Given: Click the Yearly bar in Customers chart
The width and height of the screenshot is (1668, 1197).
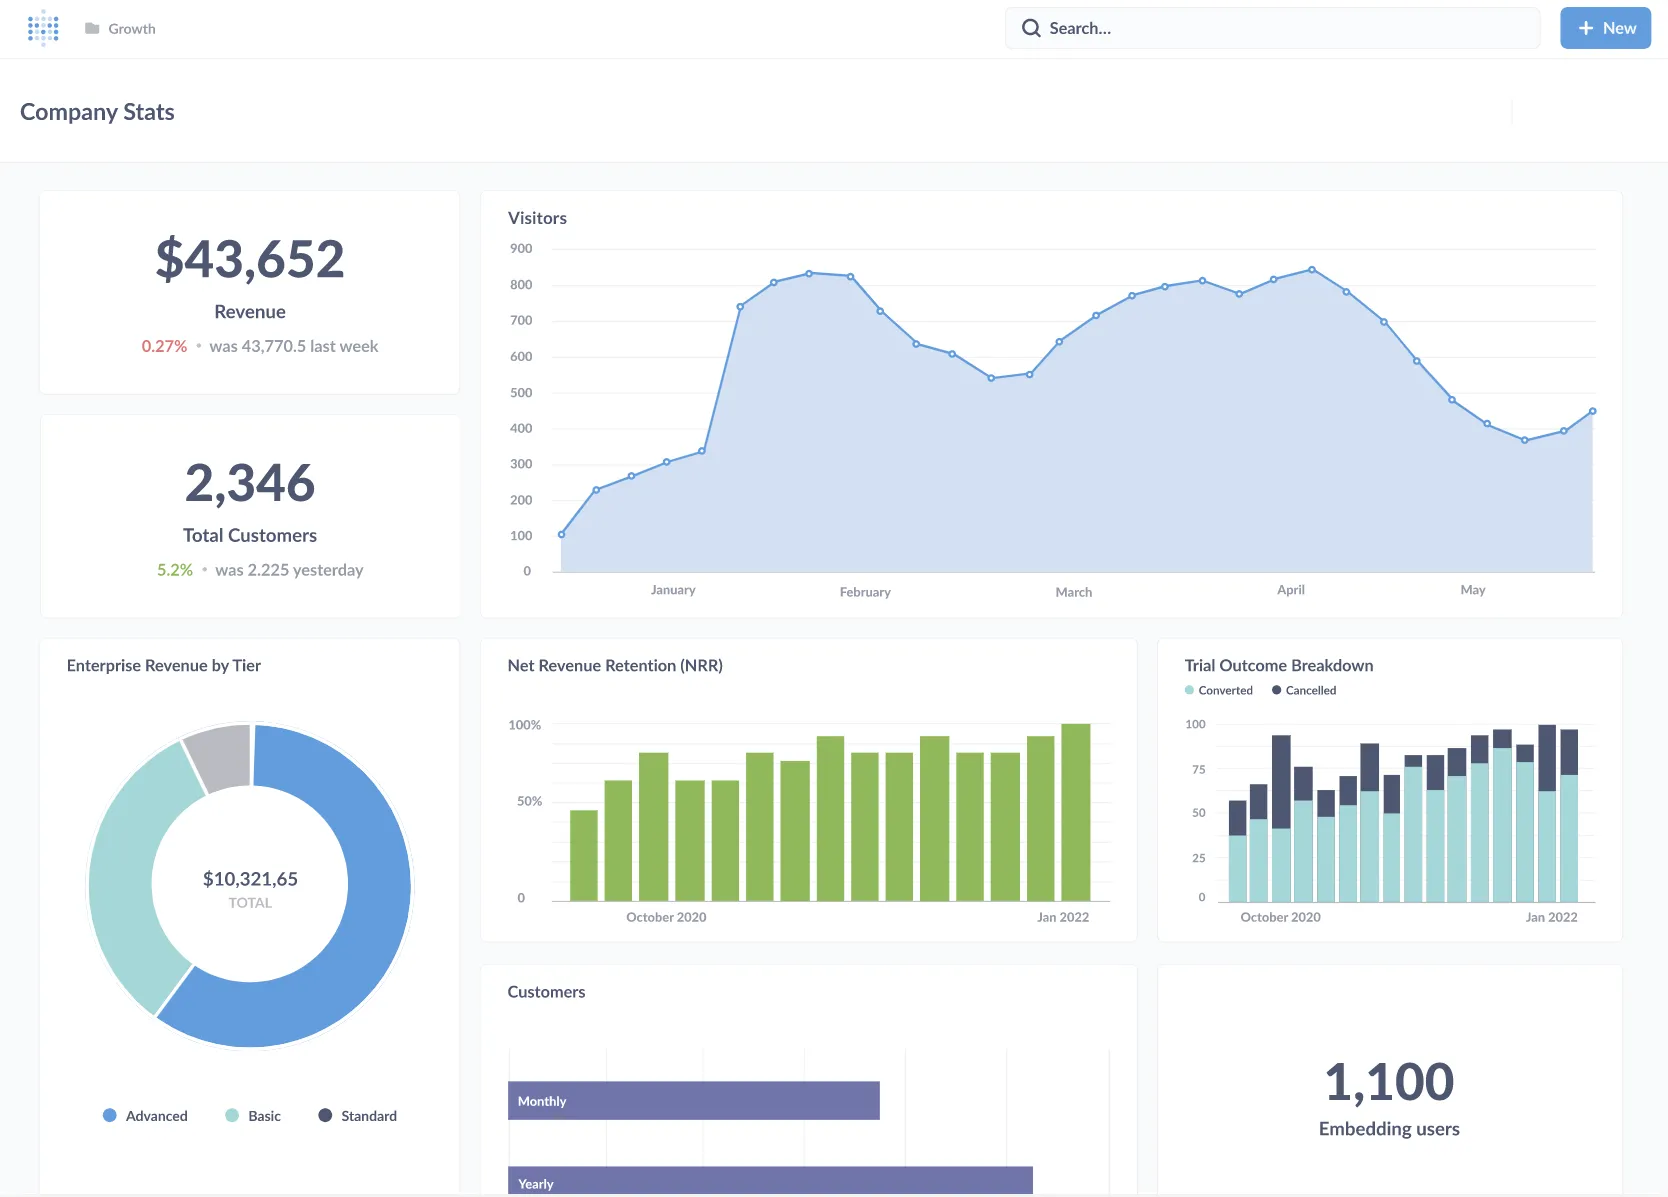Looking at the screenshot, I should 770,1182.
